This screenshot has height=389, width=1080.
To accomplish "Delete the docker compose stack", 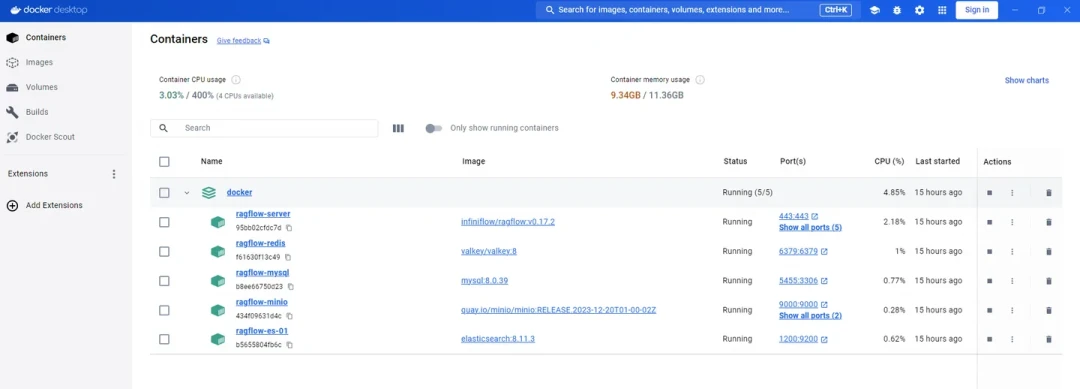I will click(1048, 193).
